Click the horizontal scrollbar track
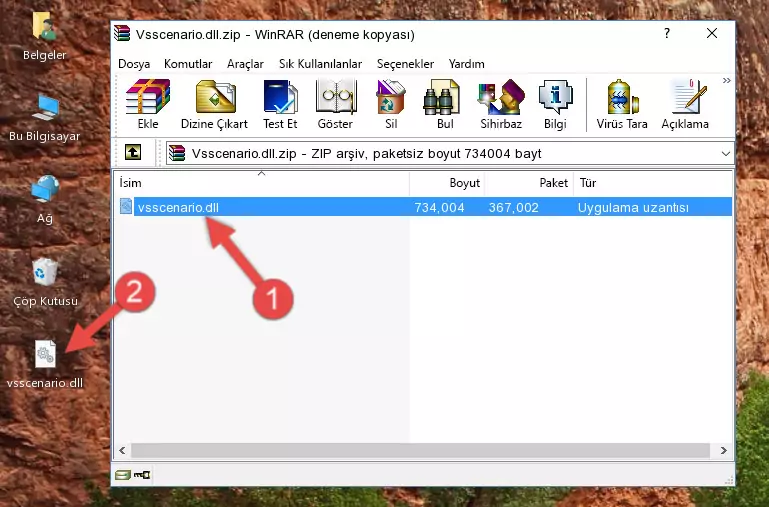This screenshot has height=507, width=769. [x=420, y=450]
